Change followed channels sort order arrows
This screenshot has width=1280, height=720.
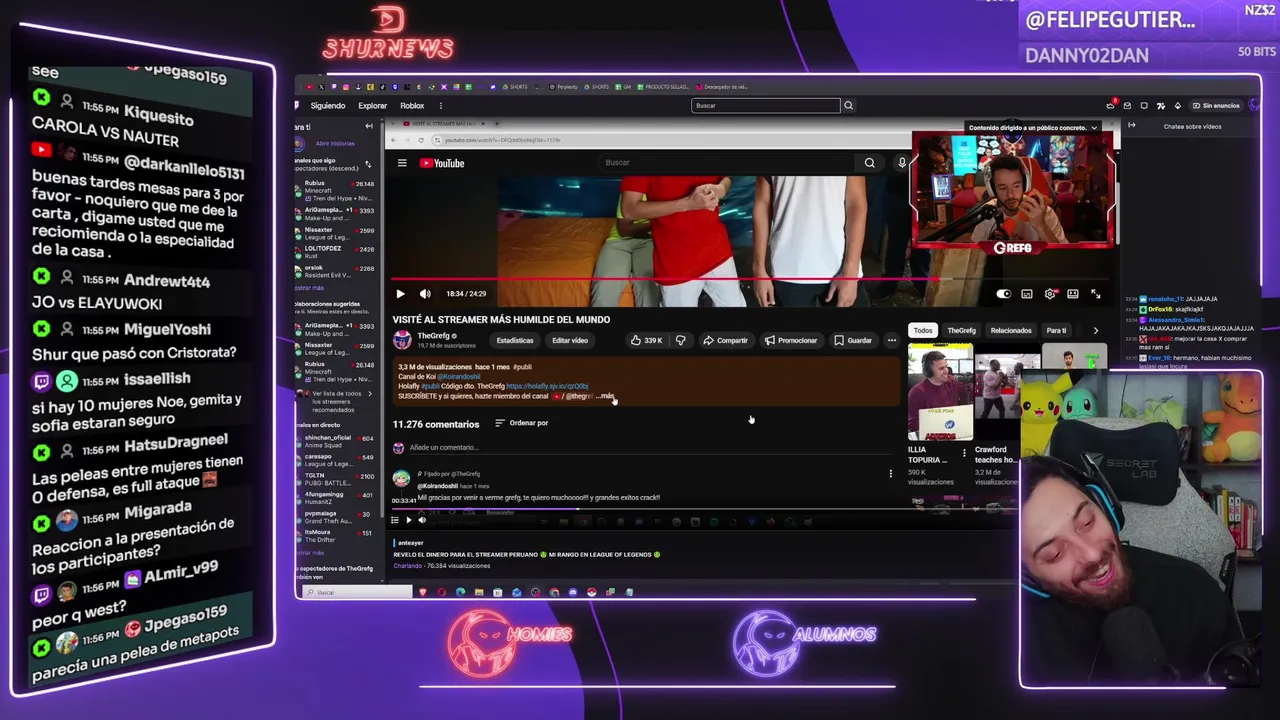(x=368, y=164)
